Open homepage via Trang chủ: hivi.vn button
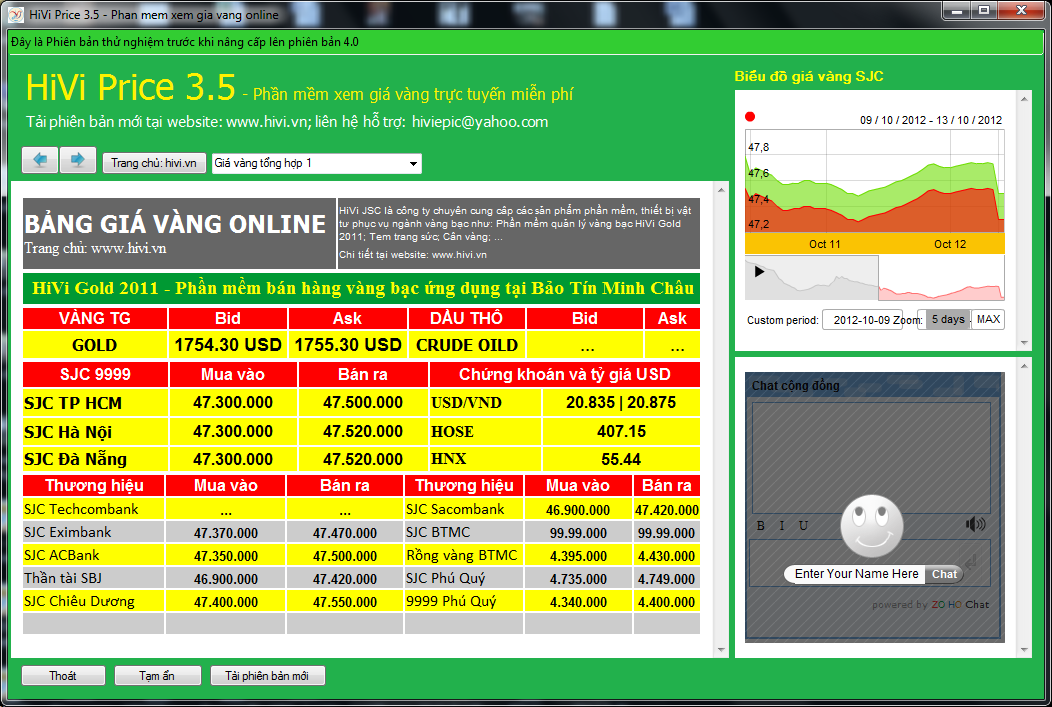 (x=154, y=163)
